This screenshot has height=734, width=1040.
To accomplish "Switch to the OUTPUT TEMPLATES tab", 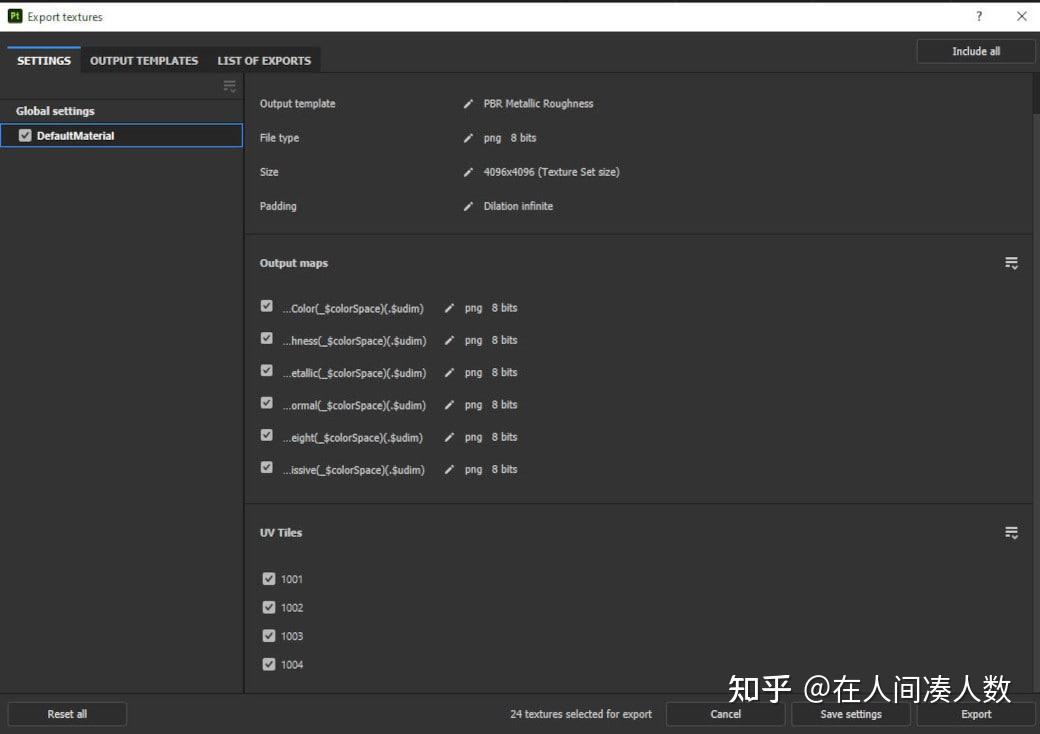I will click(x=143, y=60).
